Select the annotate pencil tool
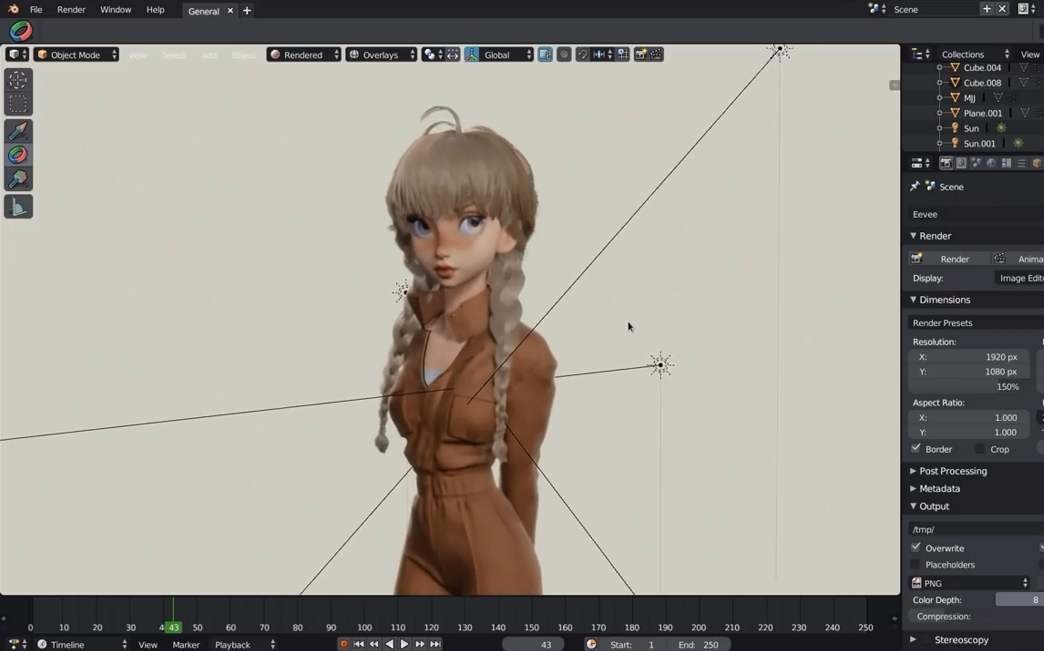Screen dimensions: 1044x651 (x=18, y=130)
